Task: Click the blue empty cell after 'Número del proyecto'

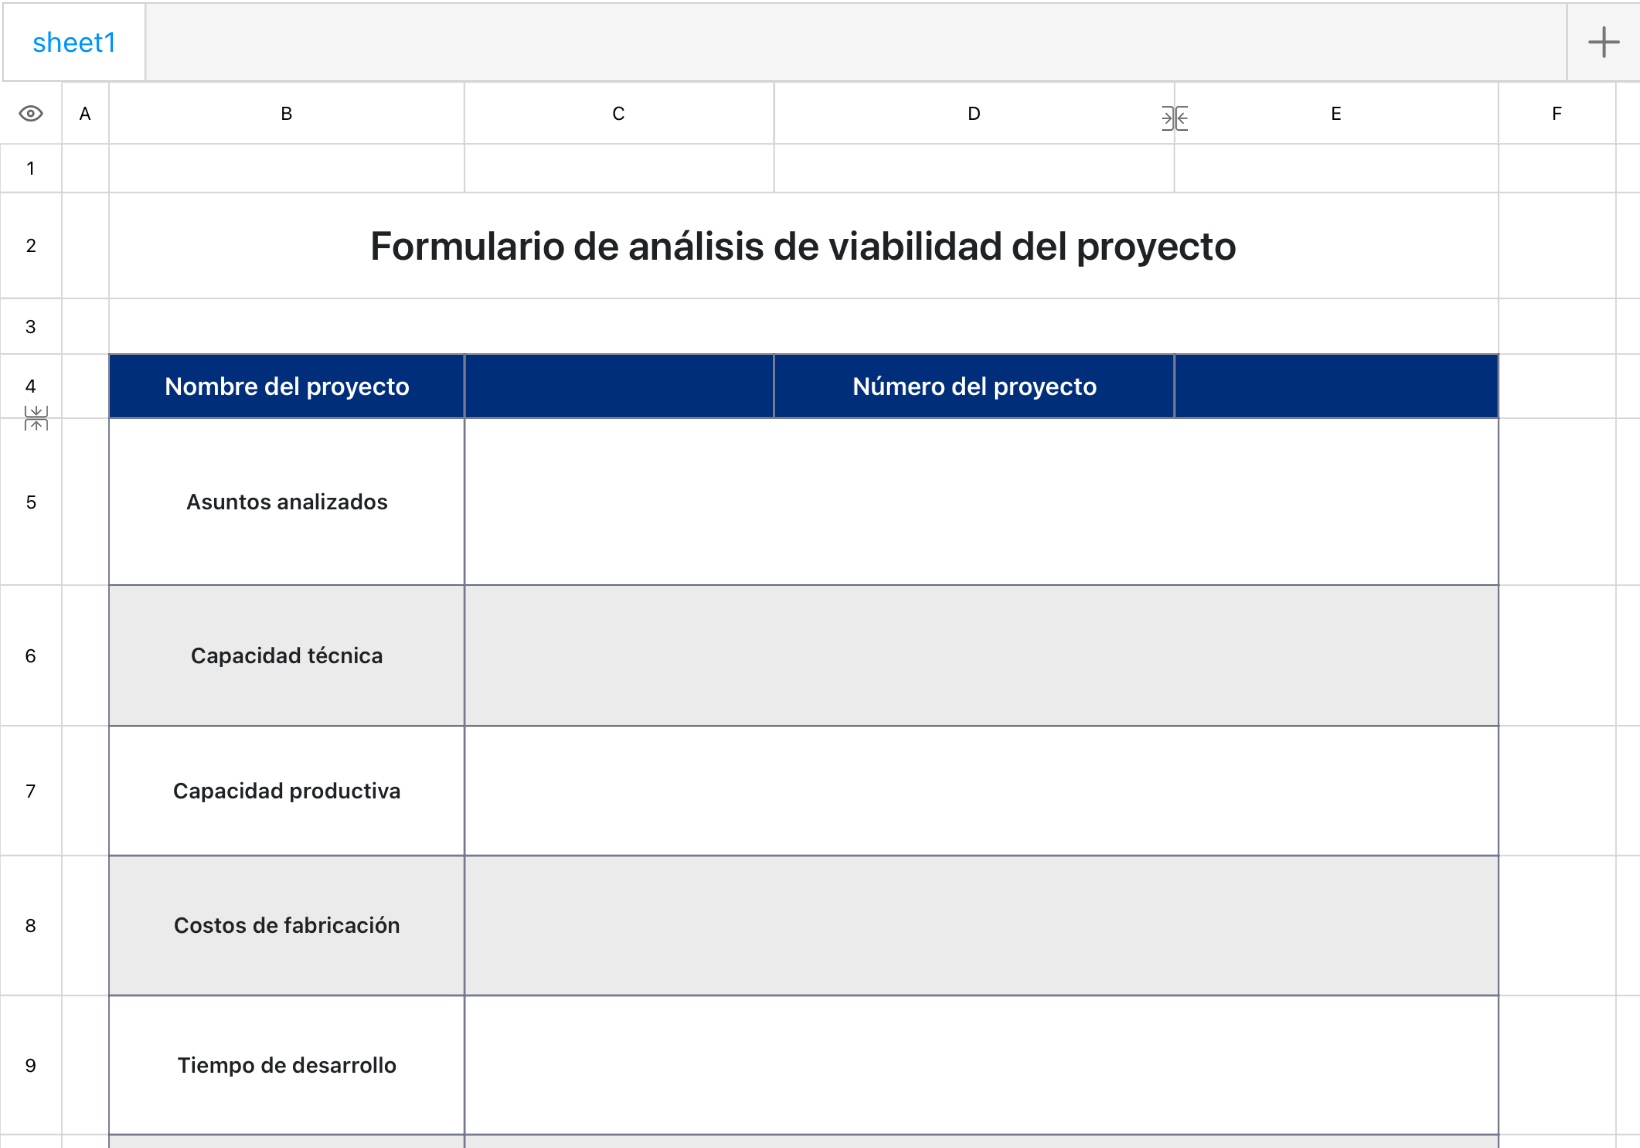Action: [1336, 386]
